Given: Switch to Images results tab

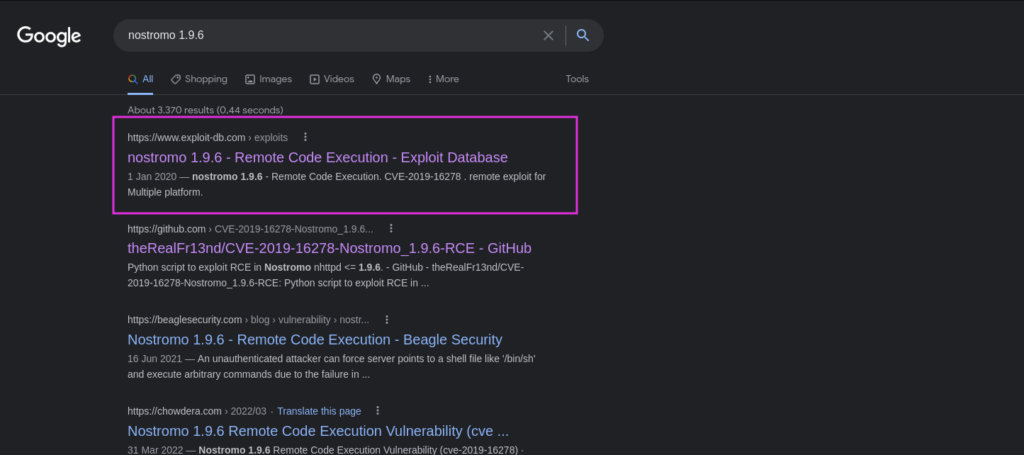Looking at the screenshot, I should pos(268,79).
